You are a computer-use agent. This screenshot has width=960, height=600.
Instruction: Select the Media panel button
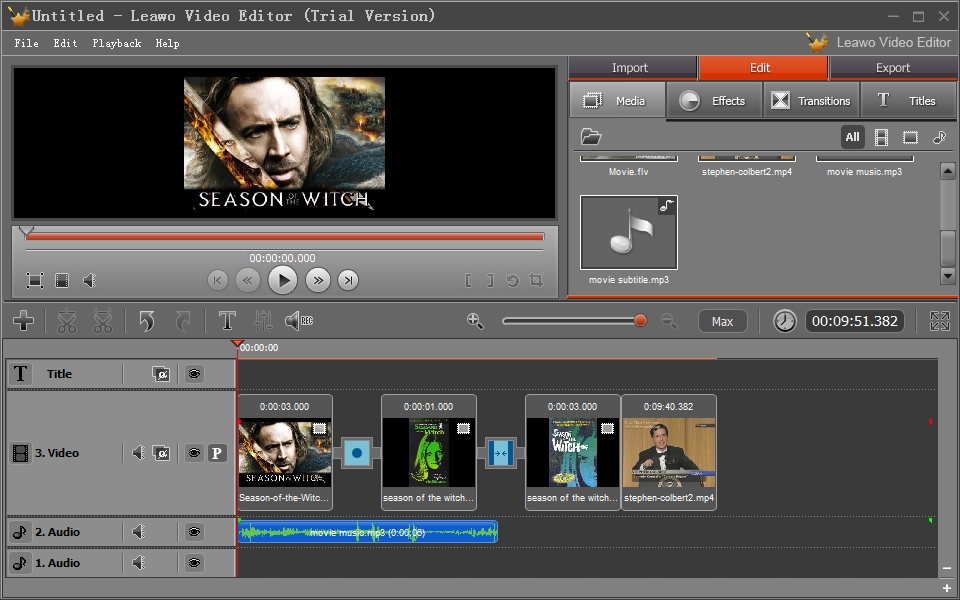(617, 100)
